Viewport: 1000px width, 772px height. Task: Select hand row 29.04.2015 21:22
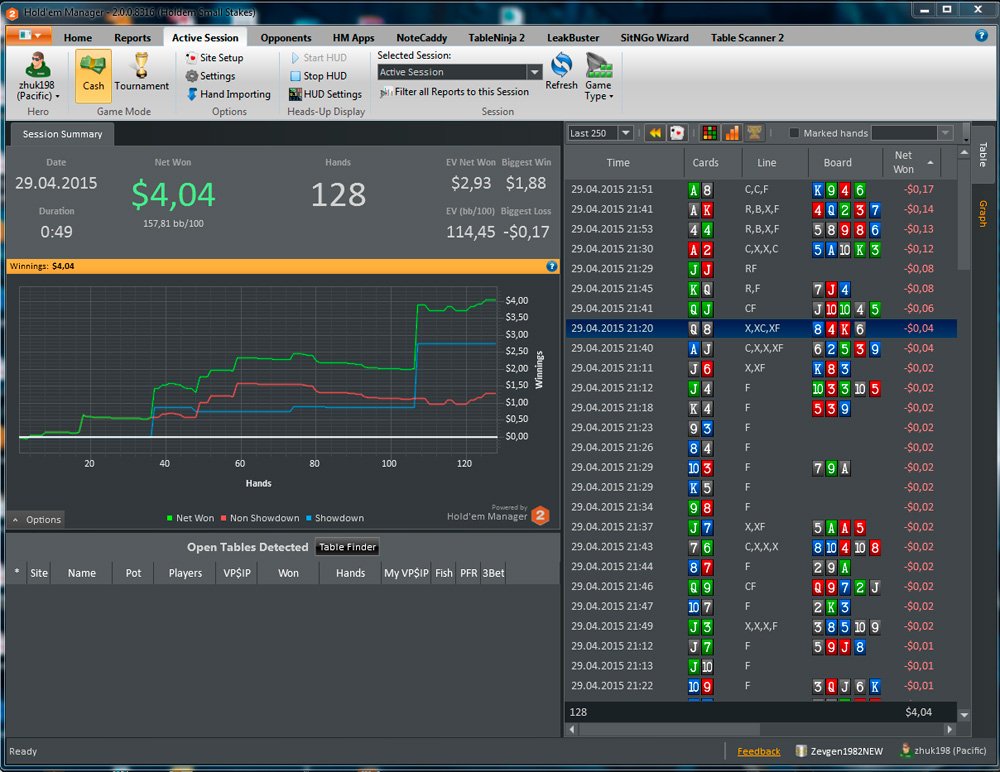click(761, 686)
